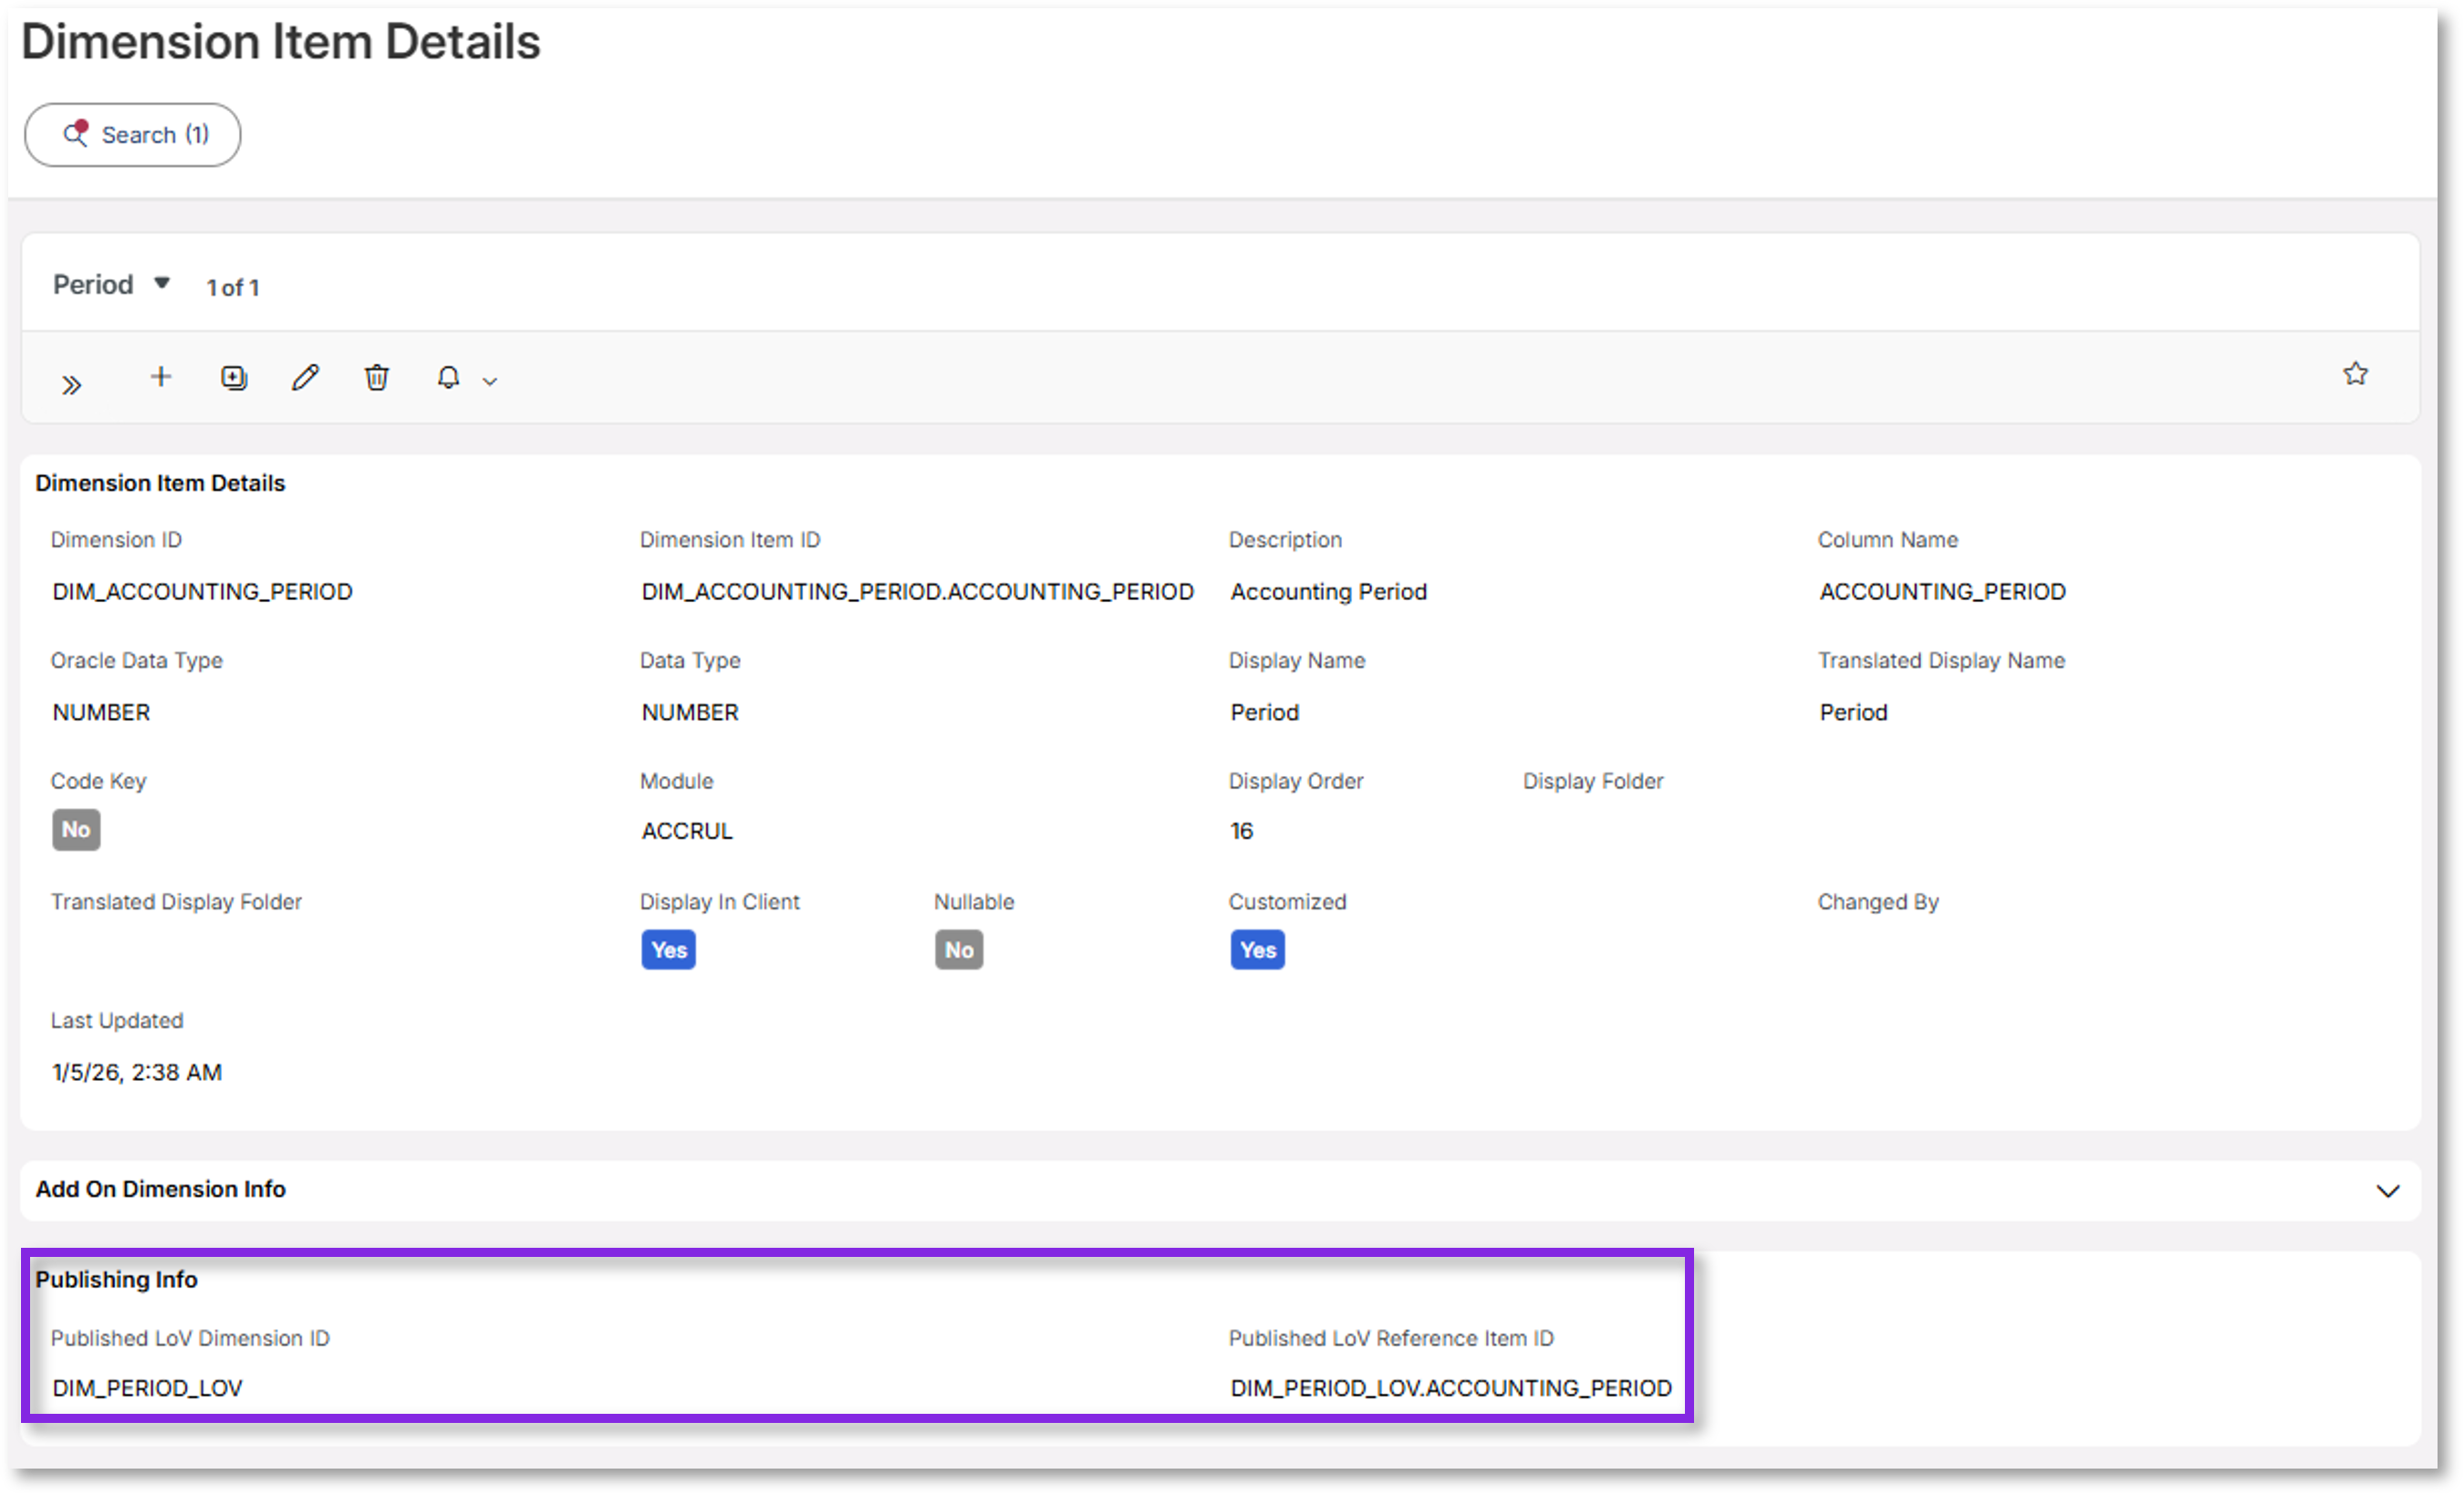2464x1495 pixels.
Task: Click the DIM_PERIOD_LOV published dimension ID
Action: coord(147,1389)
